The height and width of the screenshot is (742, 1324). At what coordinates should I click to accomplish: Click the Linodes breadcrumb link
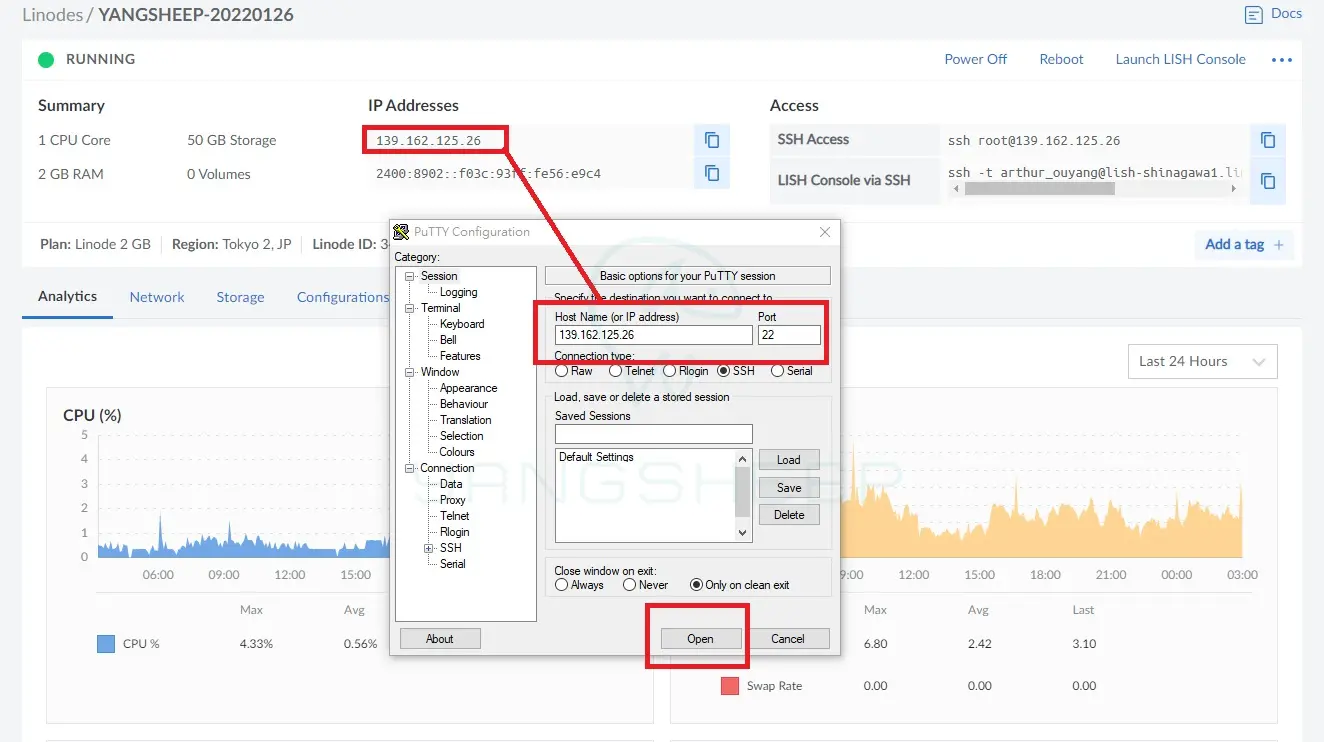pos(53,15)
